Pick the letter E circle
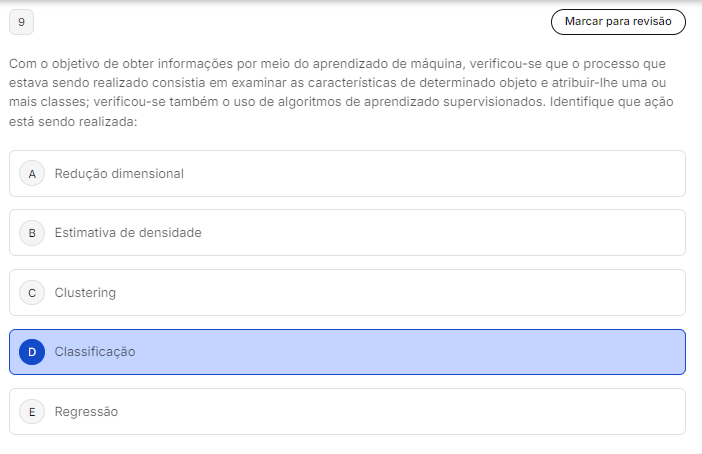702x454 pixels. click(x=32, y=411)
